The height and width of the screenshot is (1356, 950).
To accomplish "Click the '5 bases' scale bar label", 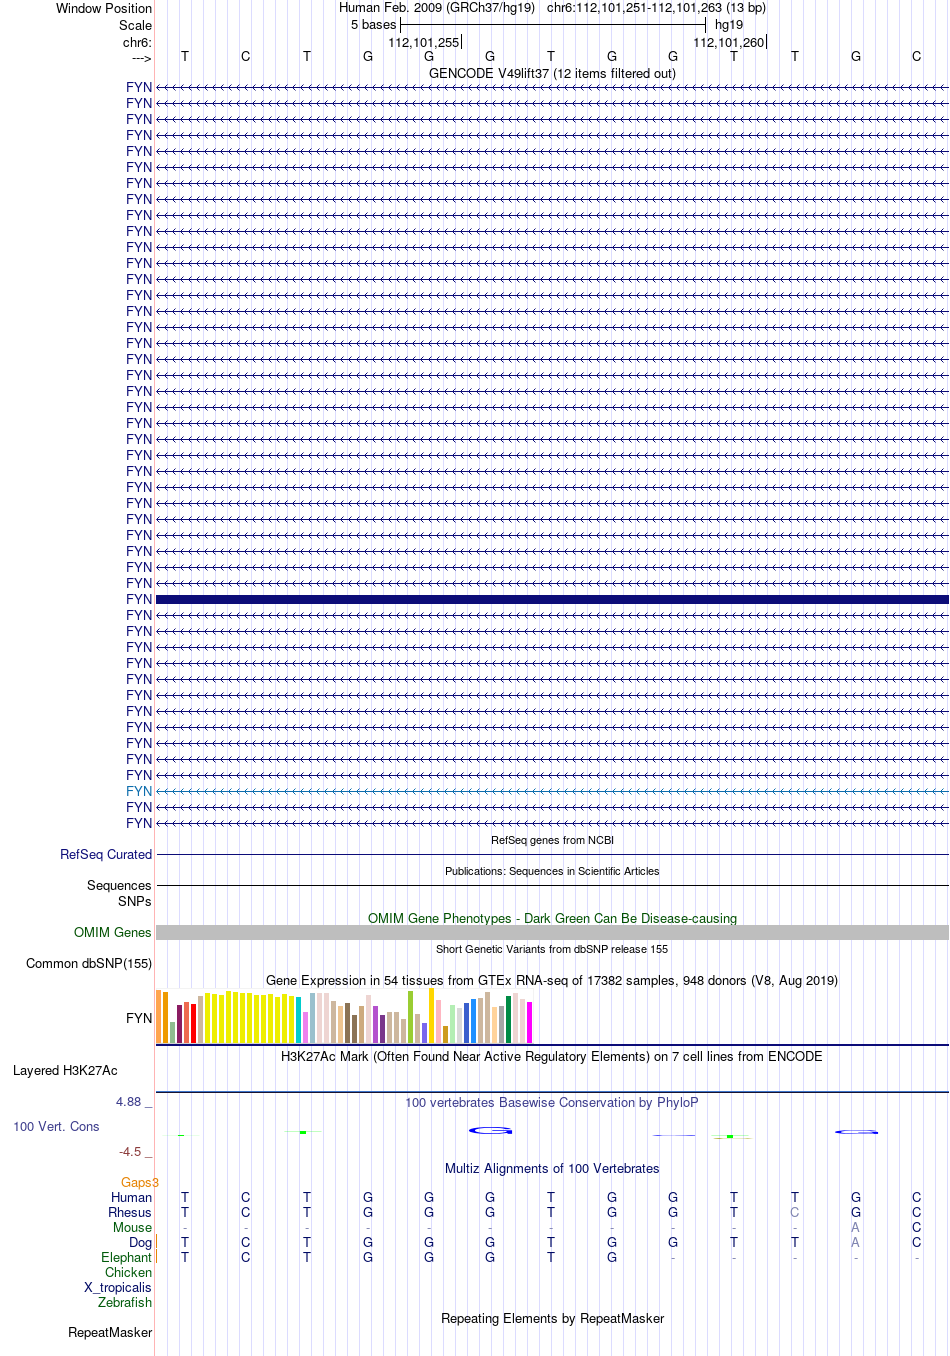I will click(373, 25).
